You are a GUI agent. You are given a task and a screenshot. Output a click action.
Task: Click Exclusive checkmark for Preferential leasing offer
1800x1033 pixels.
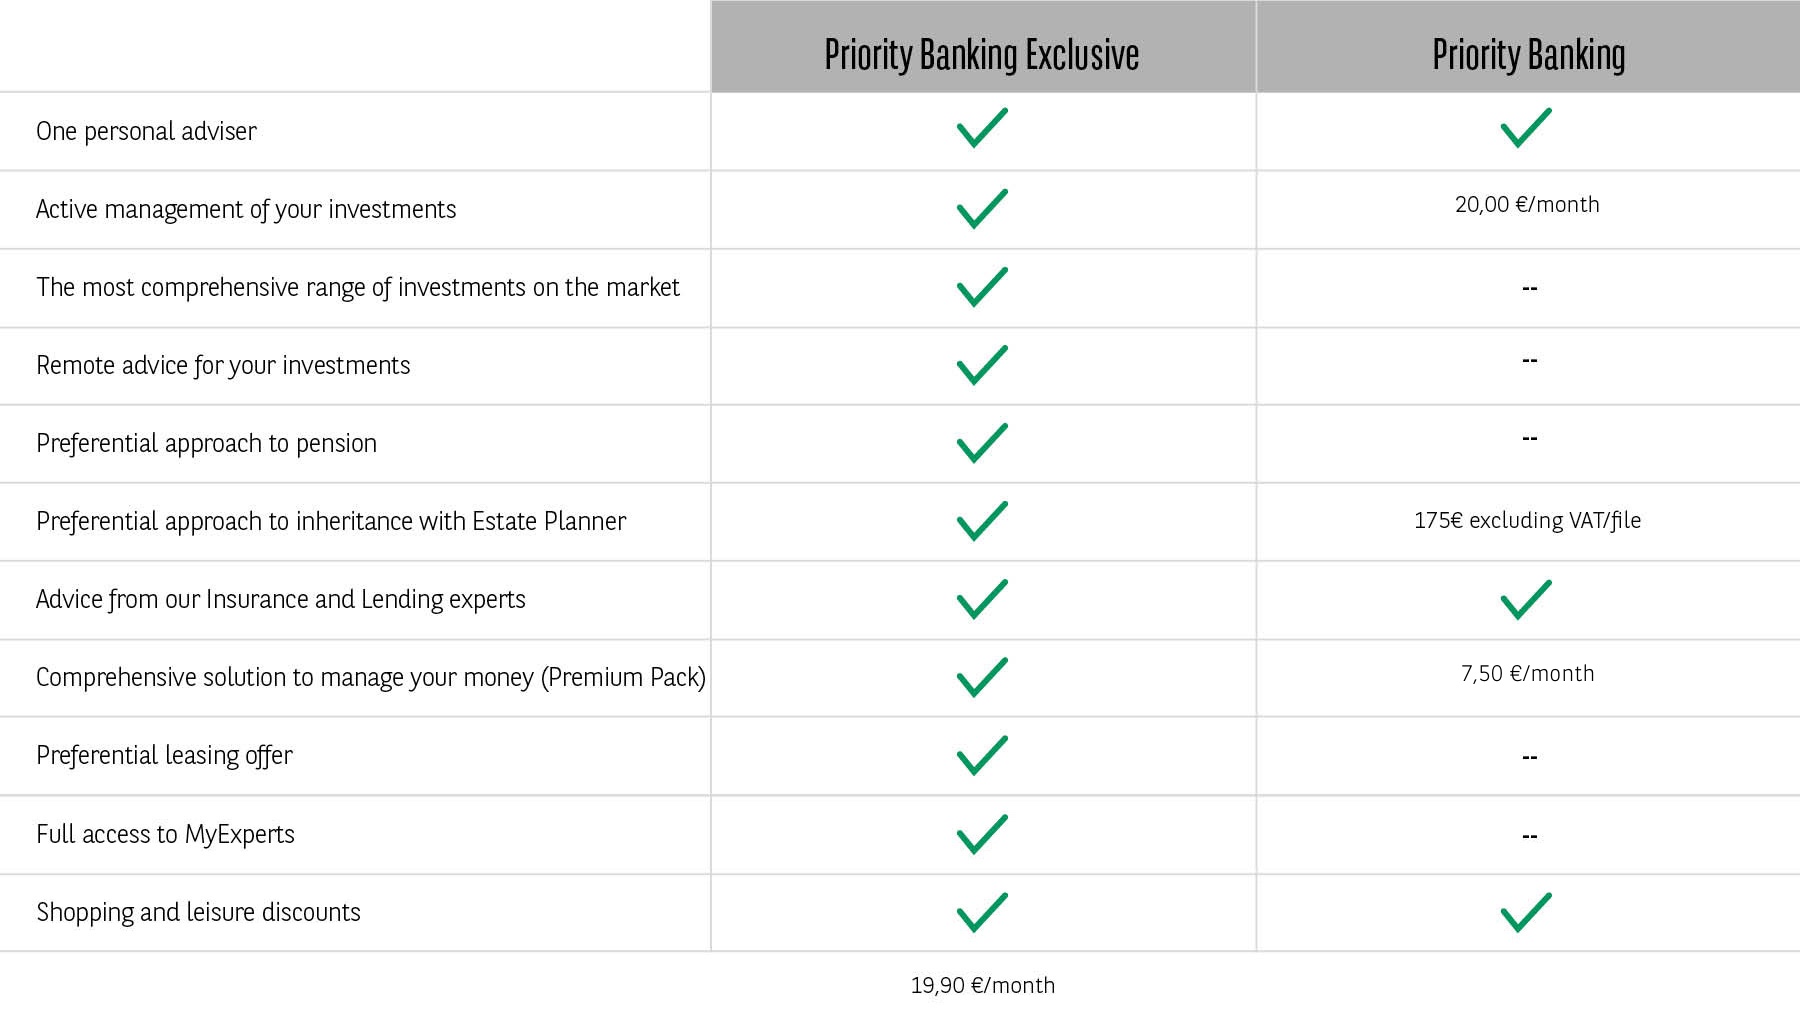pyautogui.click(x=982, y=756)
